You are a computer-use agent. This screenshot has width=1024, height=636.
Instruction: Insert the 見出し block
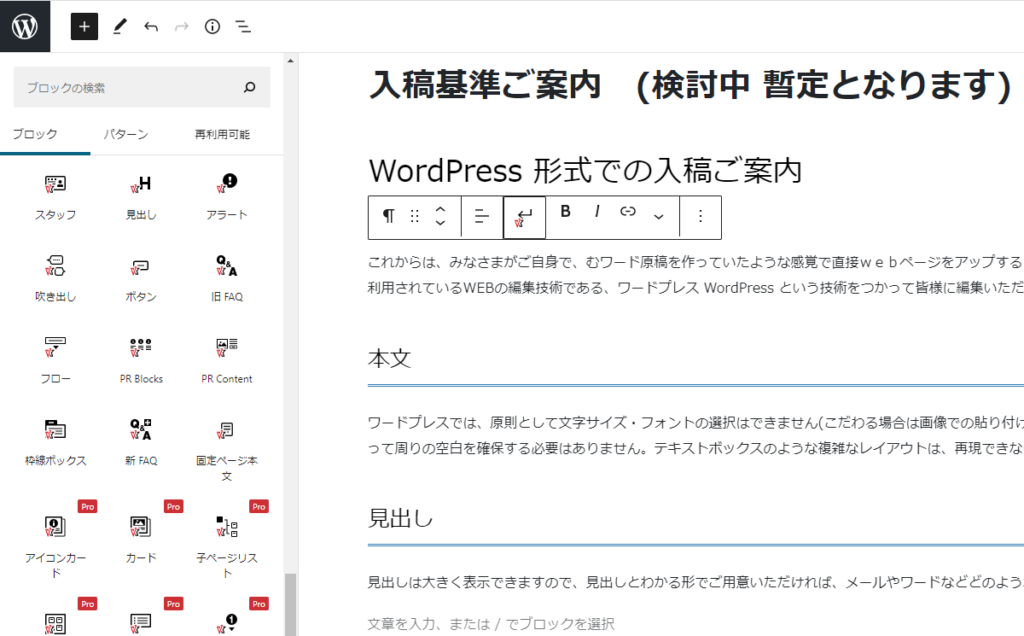tap(141, 195)
